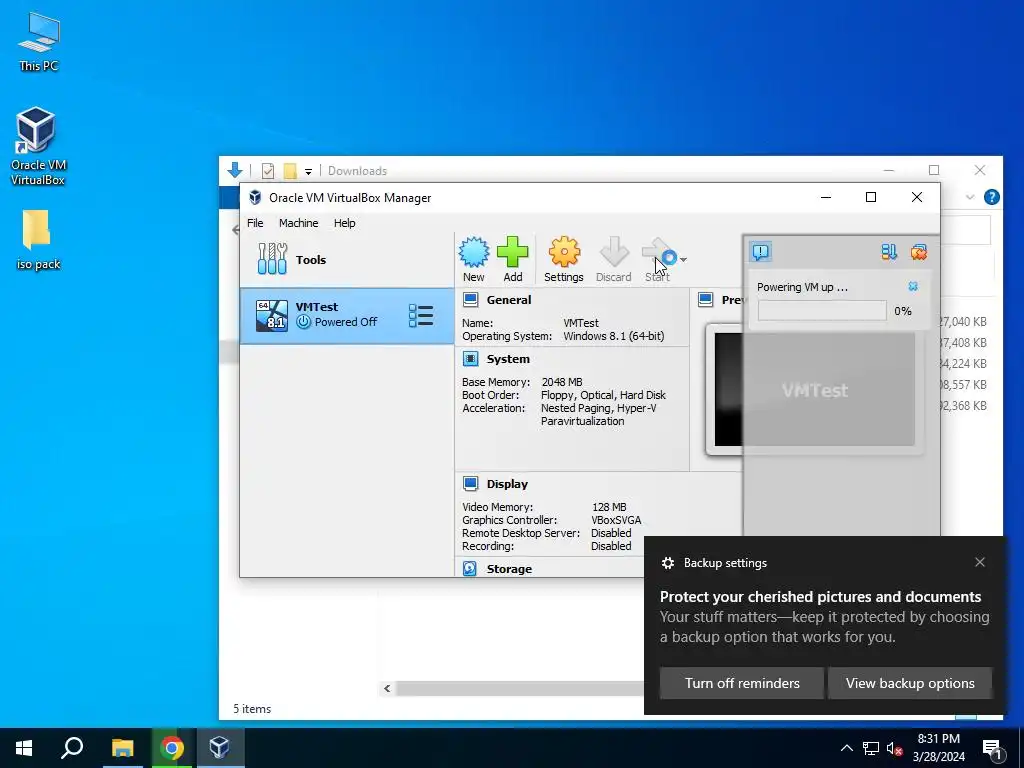
Task: Click the System section header
Action: (x=508, y=359)
